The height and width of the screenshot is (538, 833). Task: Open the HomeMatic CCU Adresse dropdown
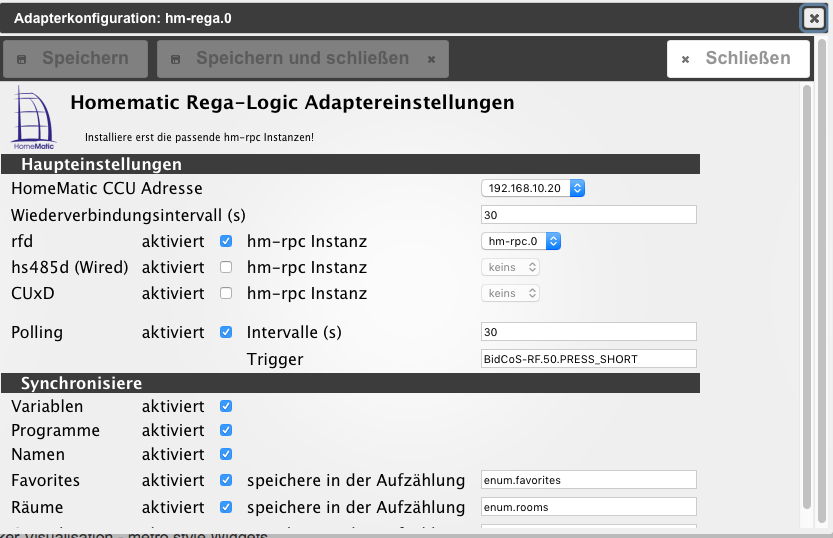coord(533,188)
